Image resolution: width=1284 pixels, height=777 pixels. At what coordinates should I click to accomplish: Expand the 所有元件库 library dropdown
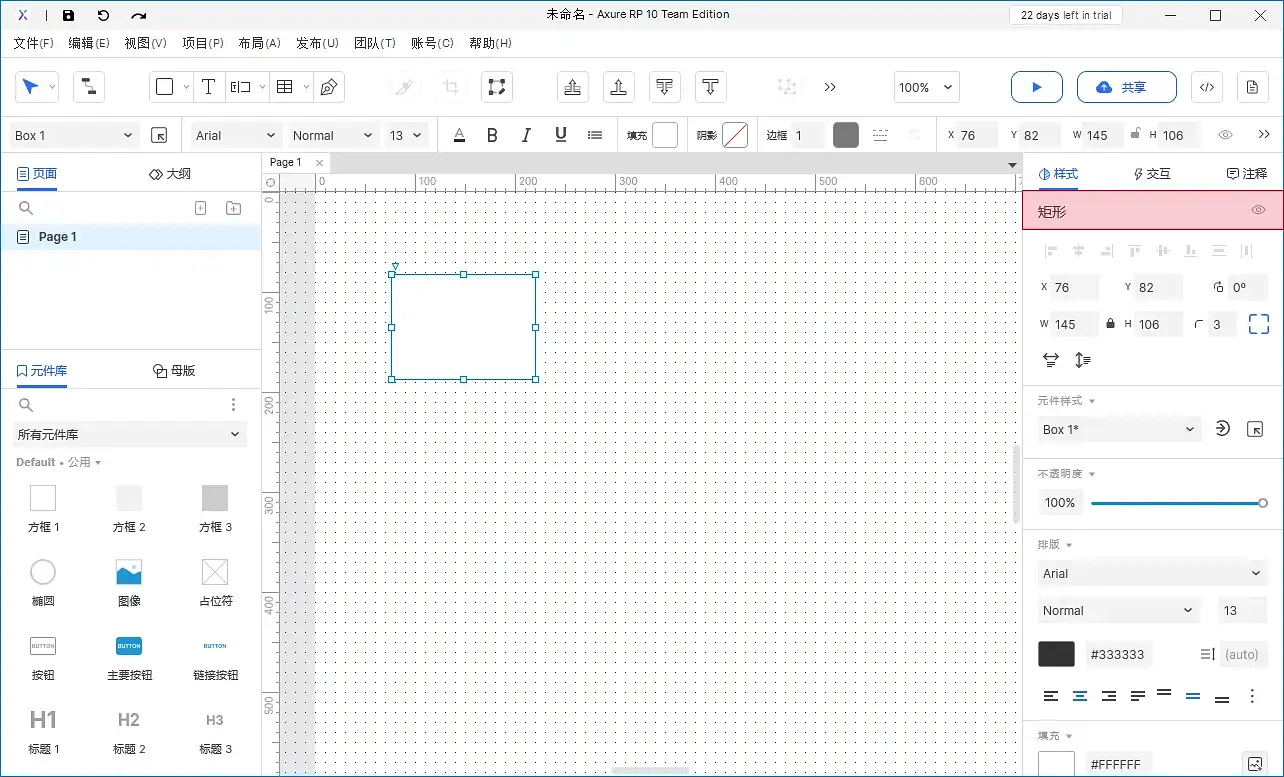coord(130,434)
